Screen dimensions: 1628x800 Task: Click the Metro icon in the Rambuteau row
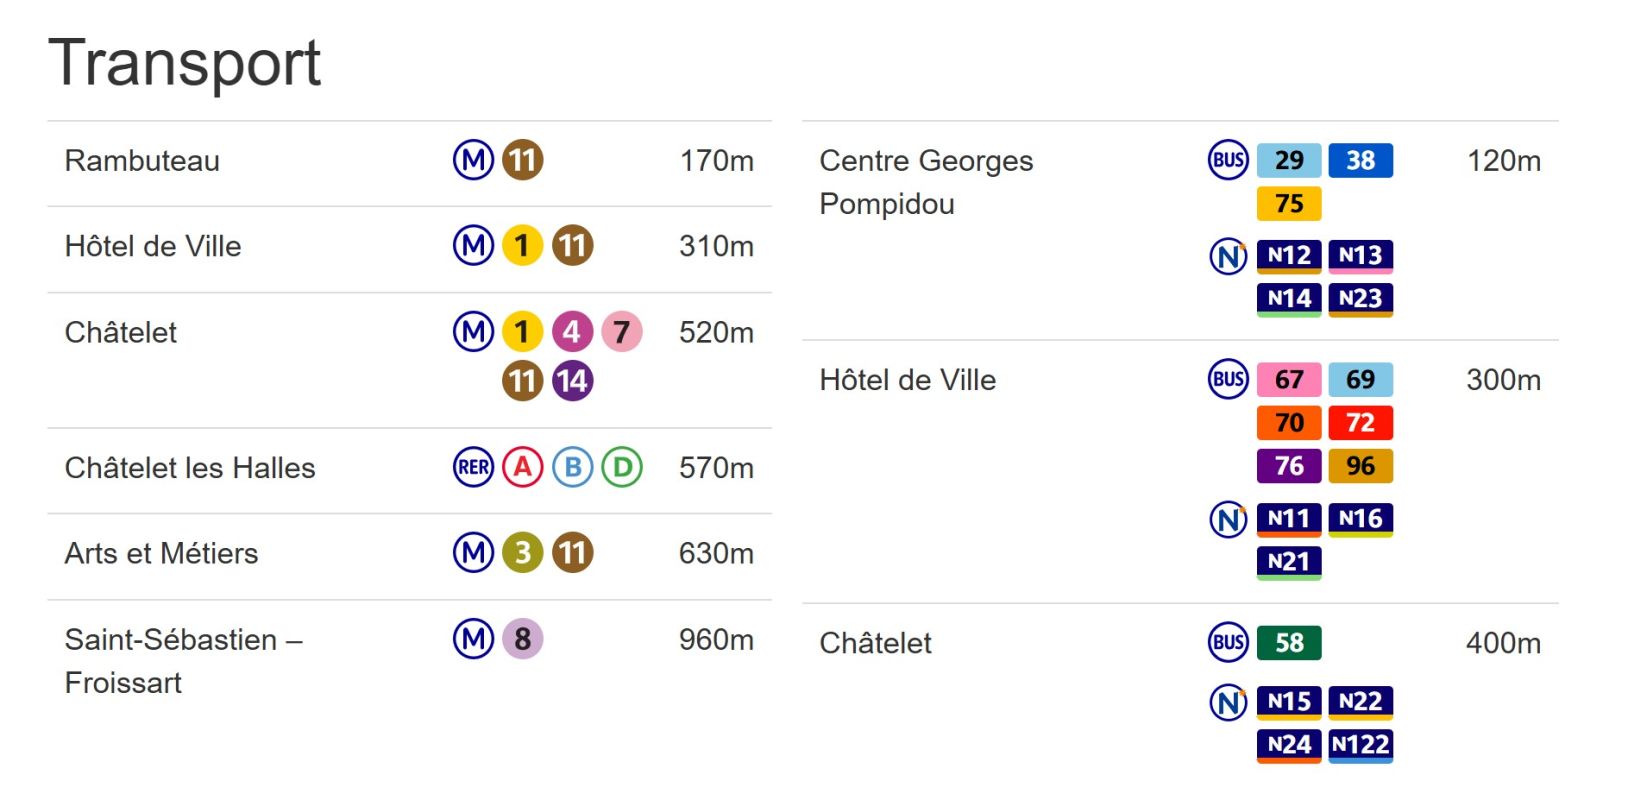[473, 160]
